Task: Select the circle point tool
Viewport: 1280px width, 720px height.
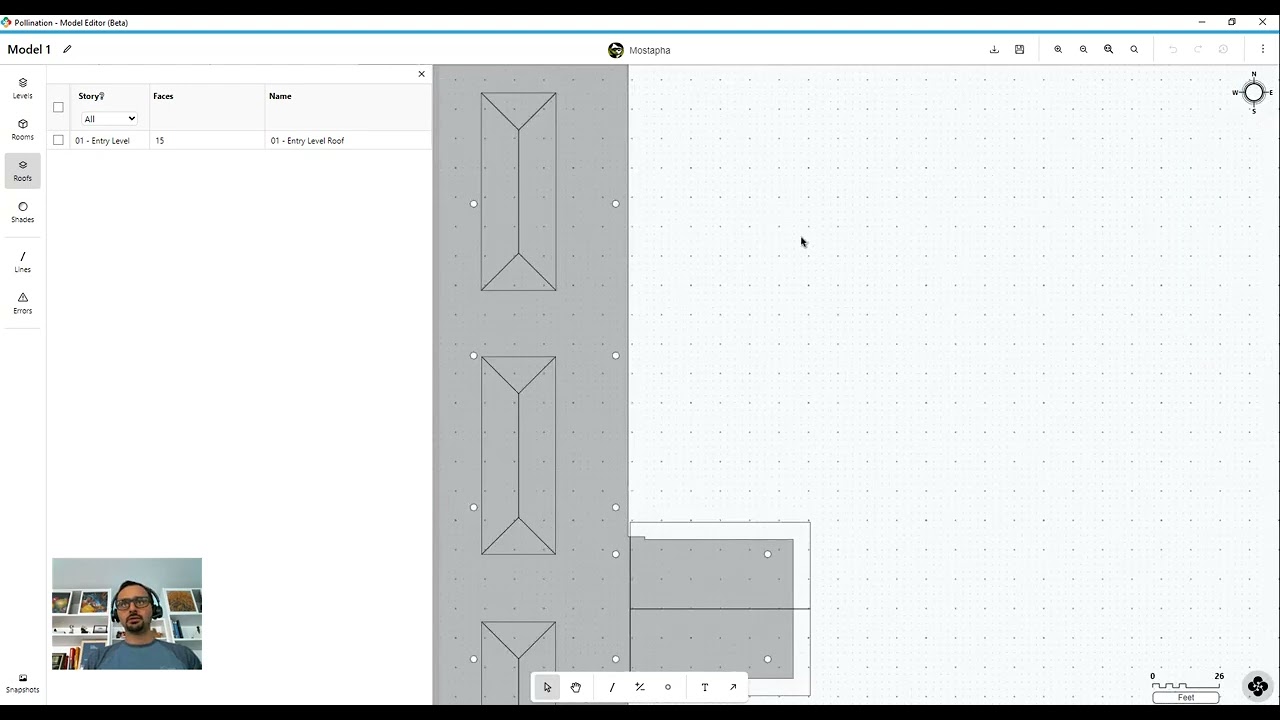Action: click(668, 687)
